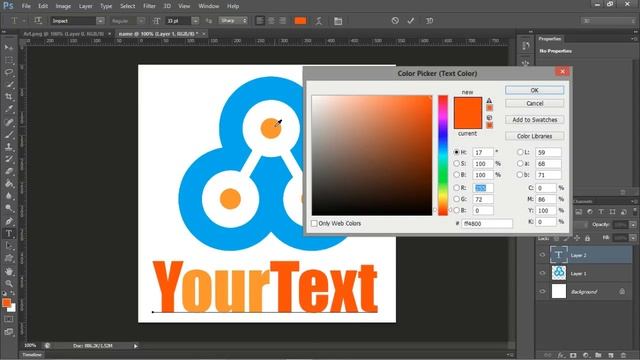
Task: Open the layer Opacity dropdown arrow
Action: (633, 225)
